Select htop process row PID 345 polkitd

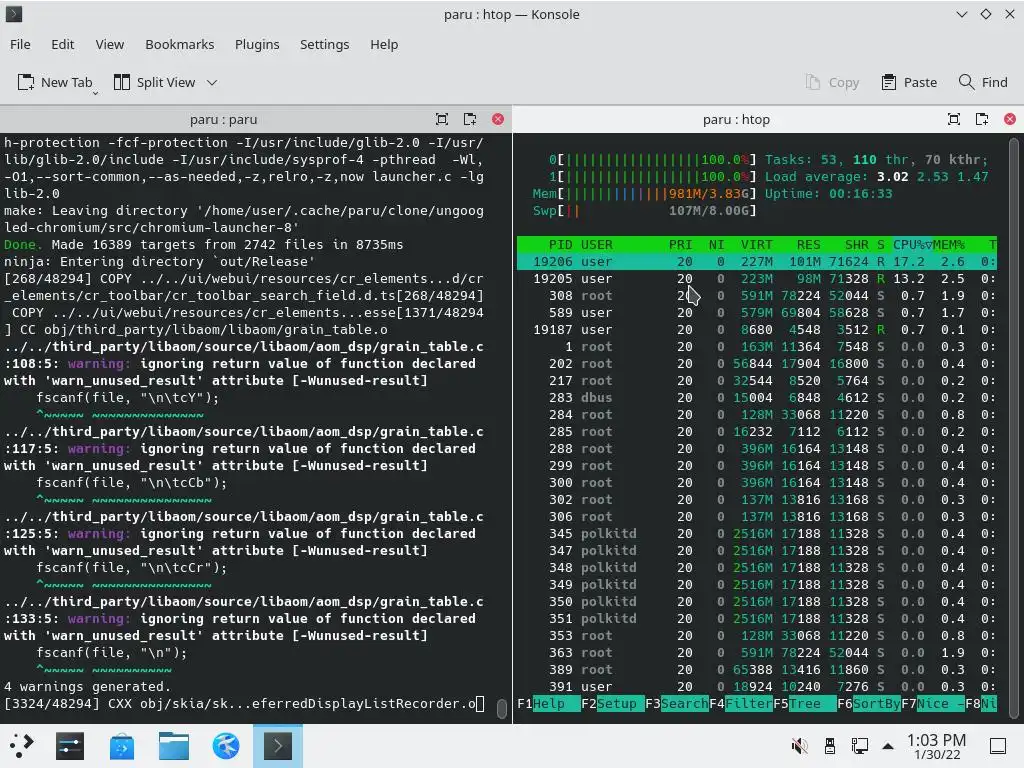coord(757,533)
